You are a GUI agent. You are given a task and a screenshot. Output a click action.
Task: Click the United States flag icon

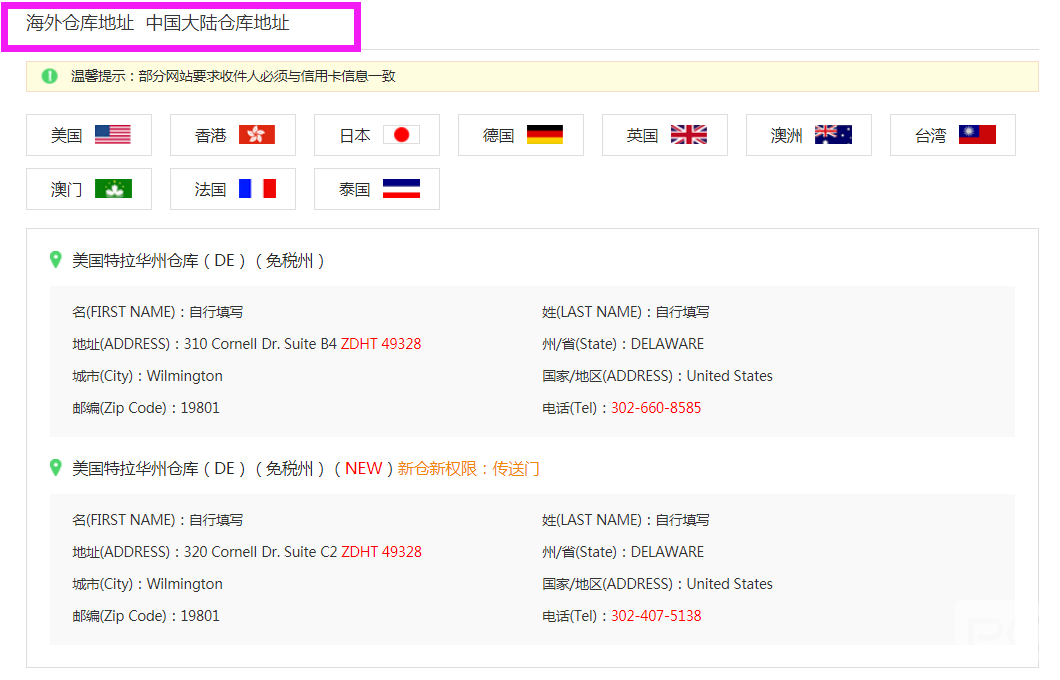[x=113, y=135]
